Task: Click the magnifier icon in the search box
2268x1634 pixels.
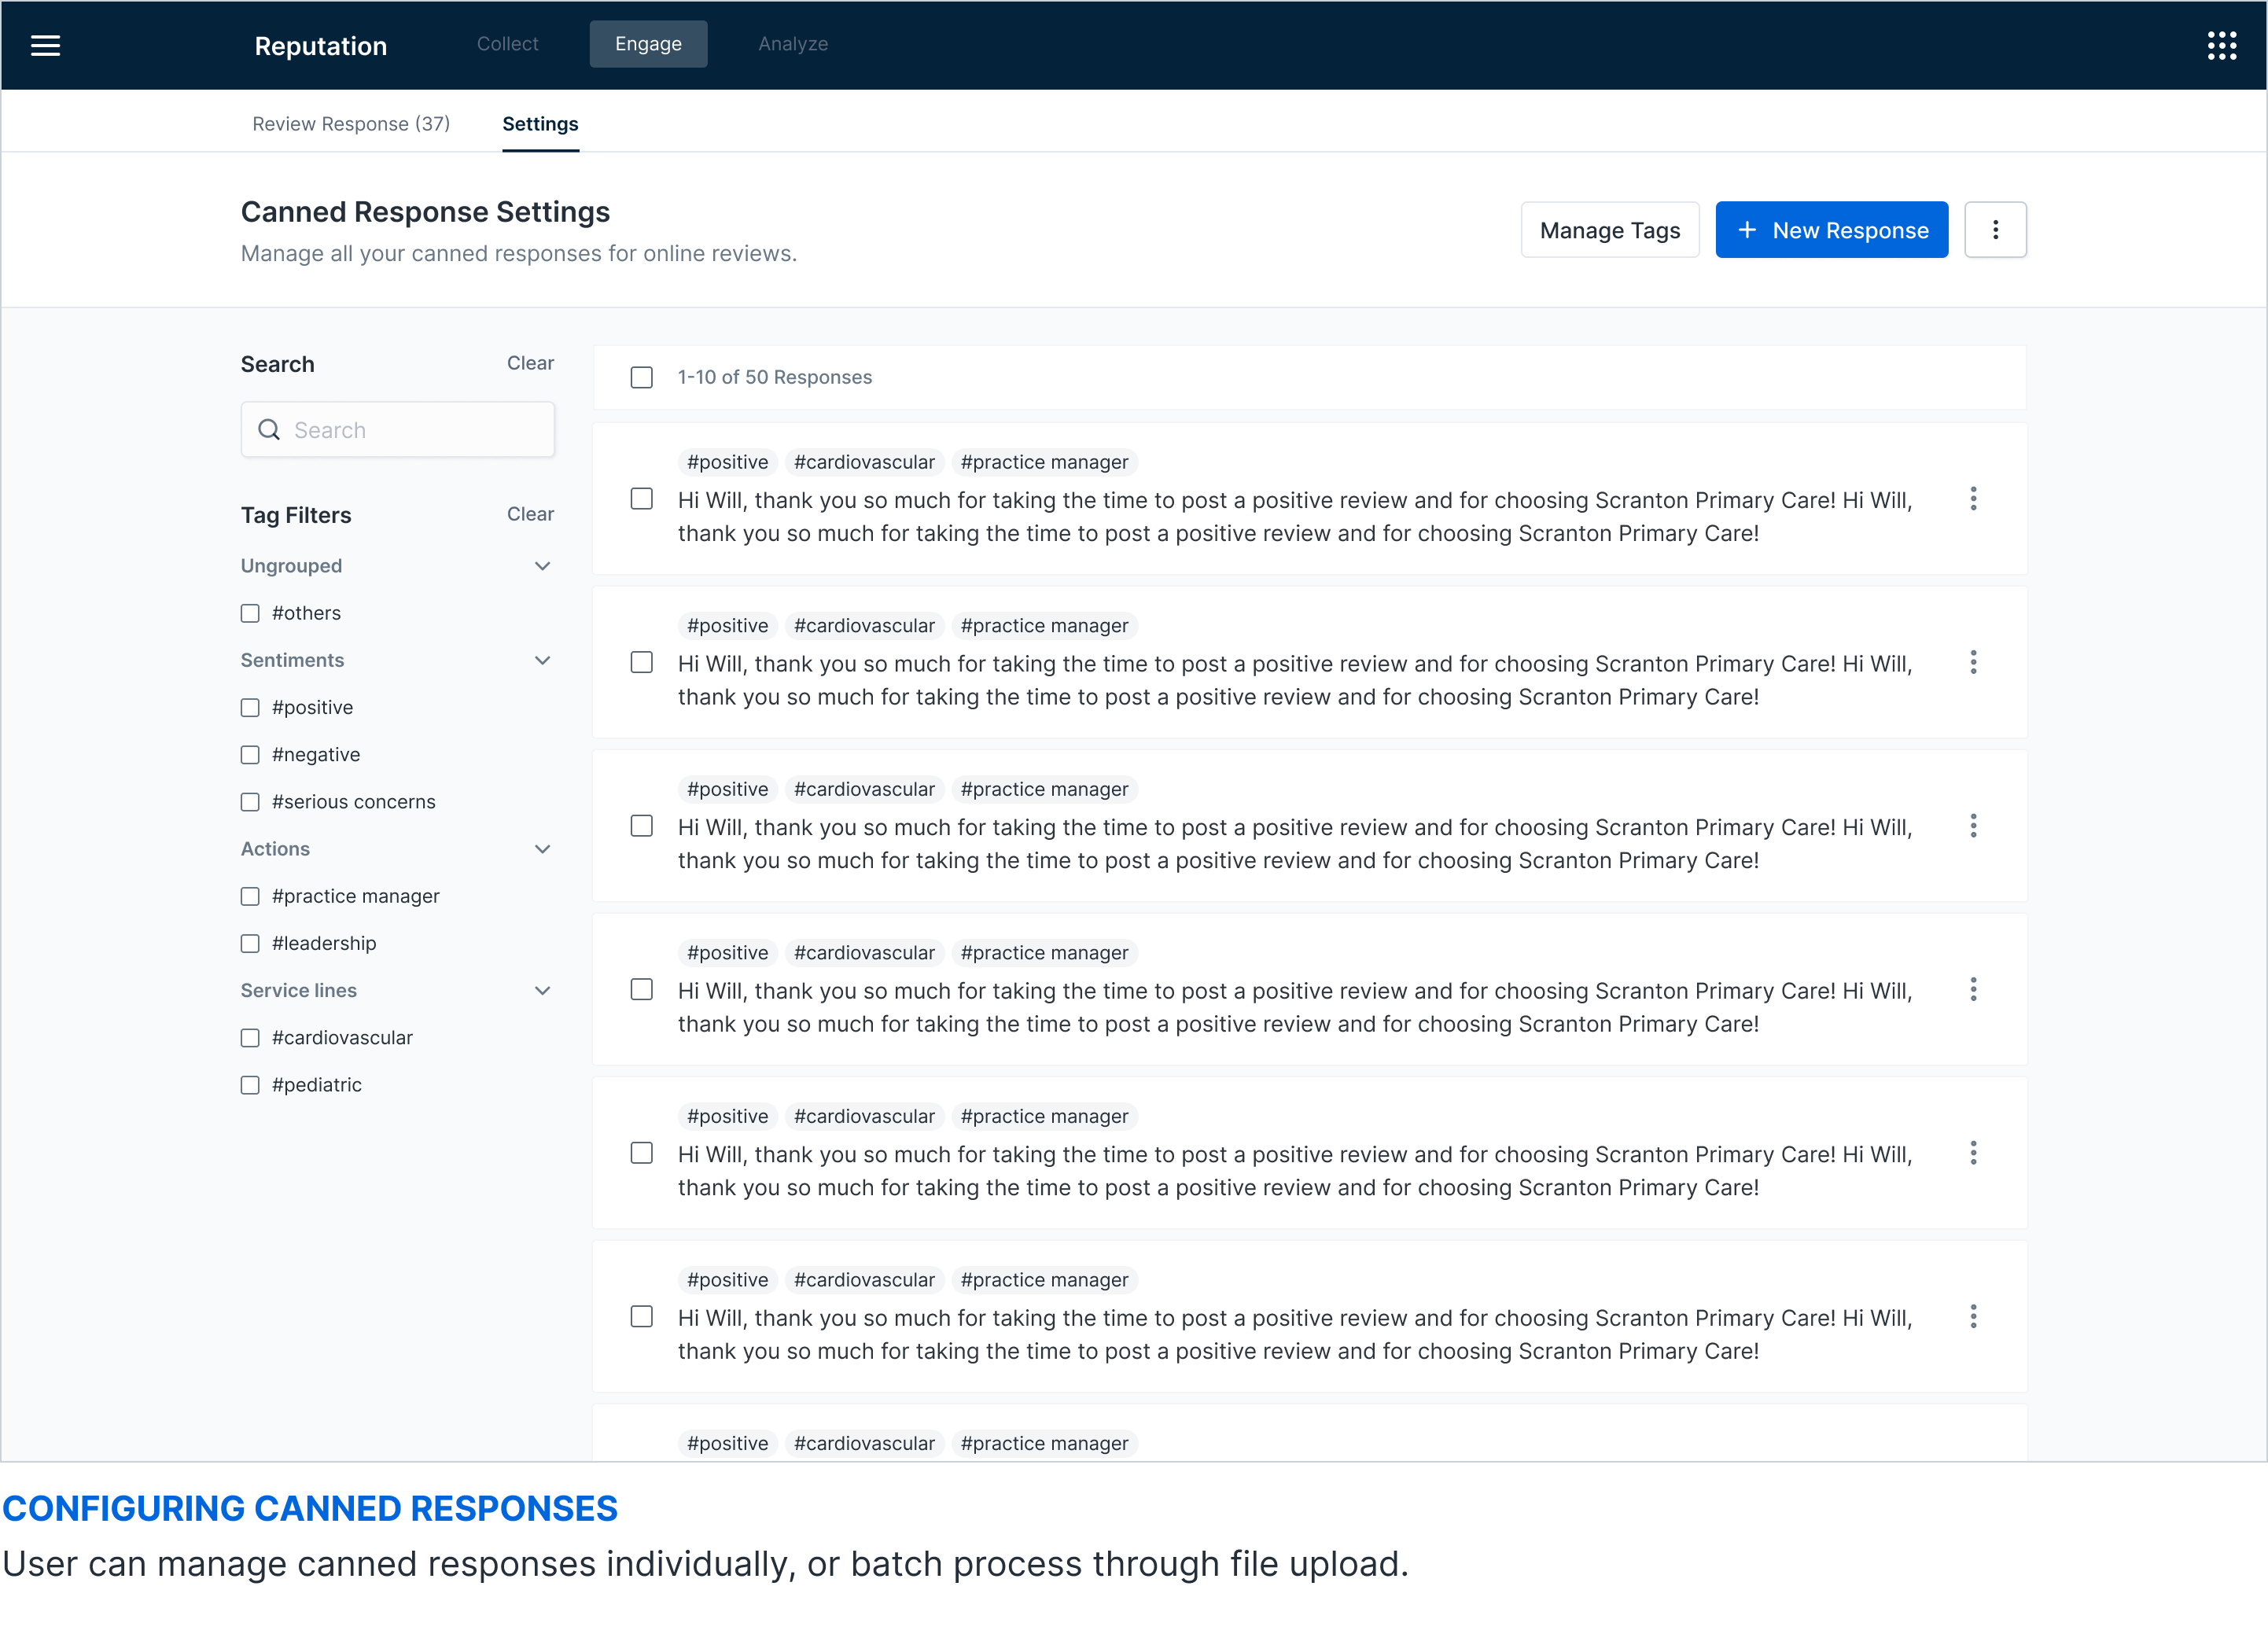Action: (x=269, y=430)
